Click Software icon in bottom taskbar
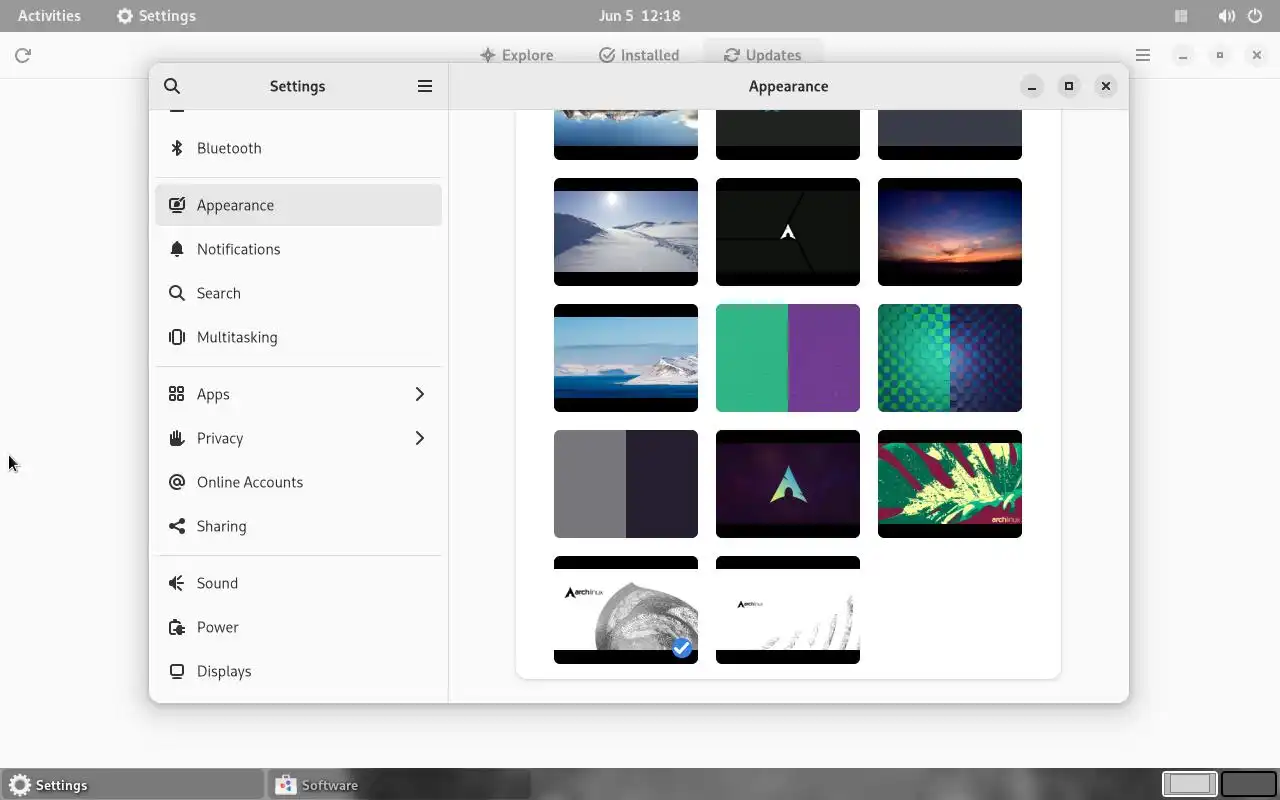This screenshot has width=1280, height=800. (286, 785)
